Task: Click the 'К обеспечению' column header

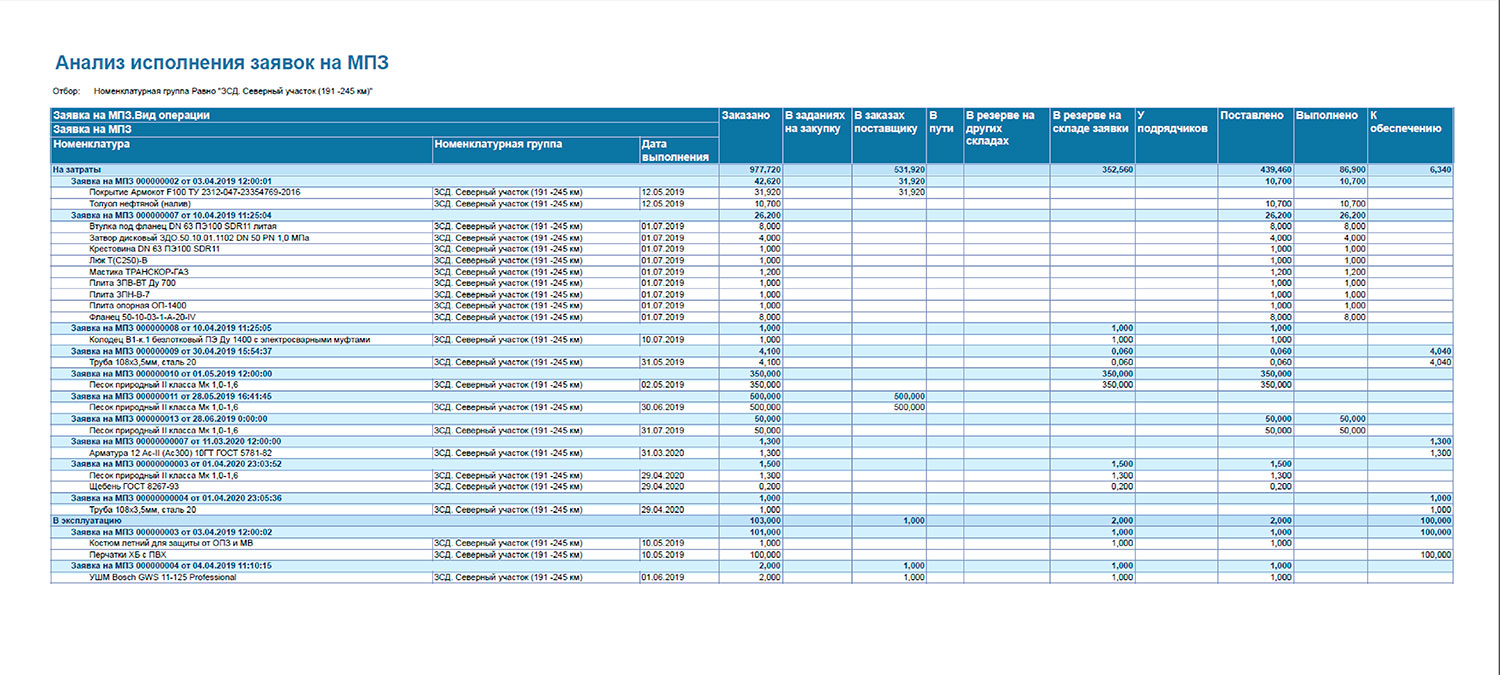Action: 1405,122
